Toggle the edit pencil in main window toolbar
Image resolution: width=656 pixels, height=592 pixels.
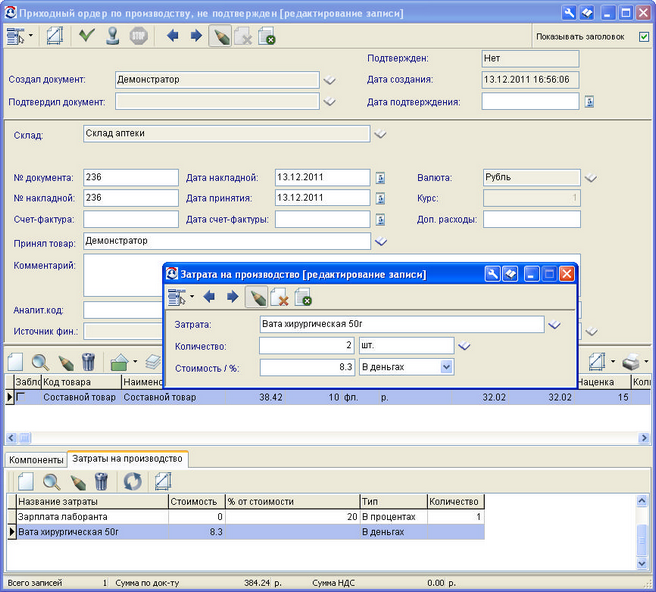pos(220,36)
